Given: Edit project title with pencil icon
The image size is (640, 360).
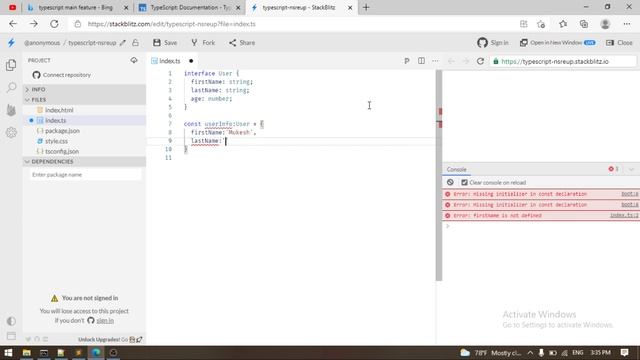Looking at the screenshot, I should [x=122, y=42].
